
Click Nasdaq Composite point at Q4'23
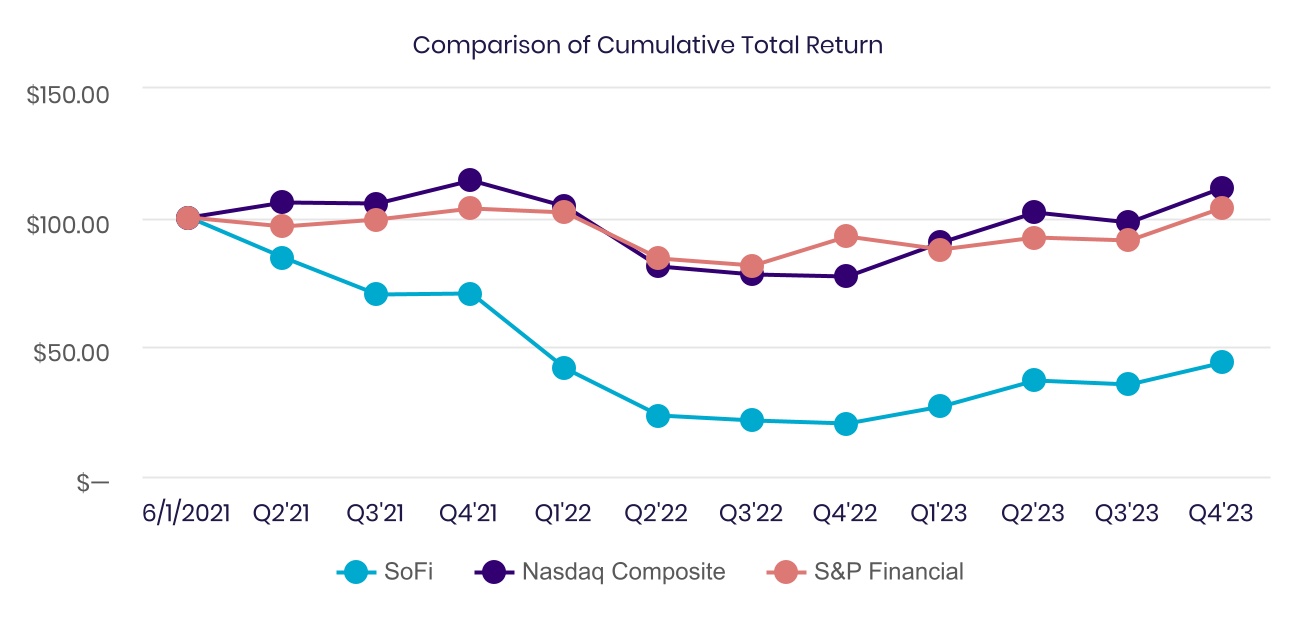pyautogui.click(x=1221, y=188)
